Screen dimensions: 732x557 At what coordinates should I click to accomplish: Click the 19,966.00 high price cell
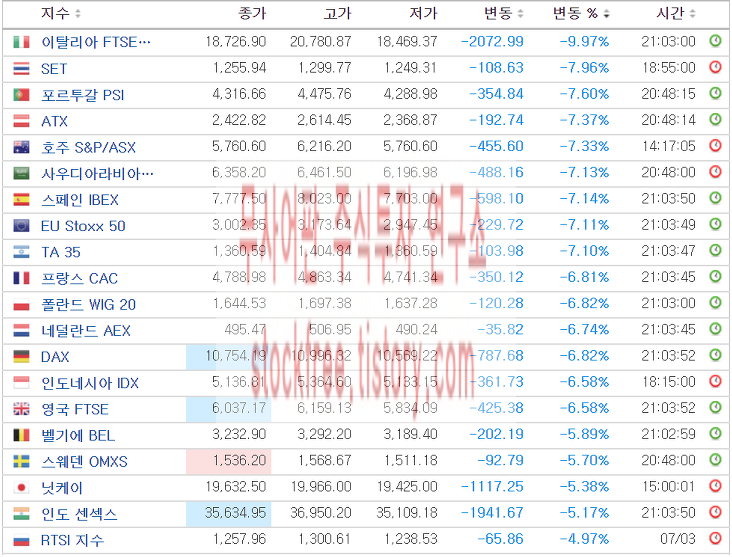click(x=321, y=486)
